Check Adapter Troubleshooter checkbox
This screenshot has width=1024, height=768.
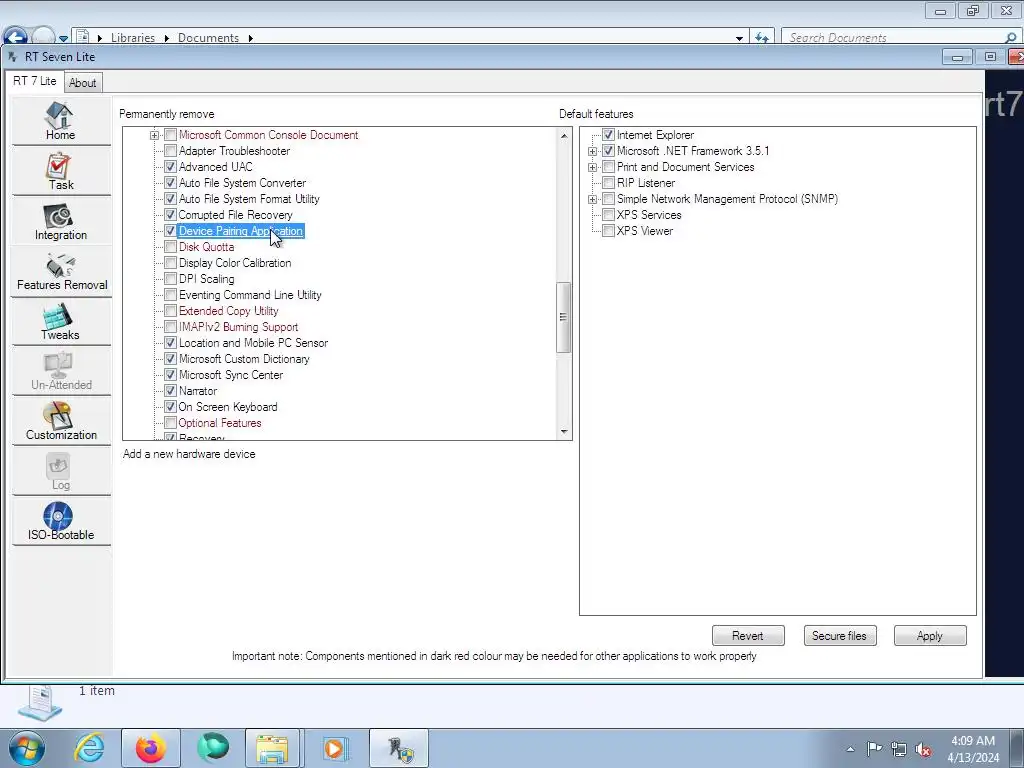pyautogui.click(x=170, y=151)
